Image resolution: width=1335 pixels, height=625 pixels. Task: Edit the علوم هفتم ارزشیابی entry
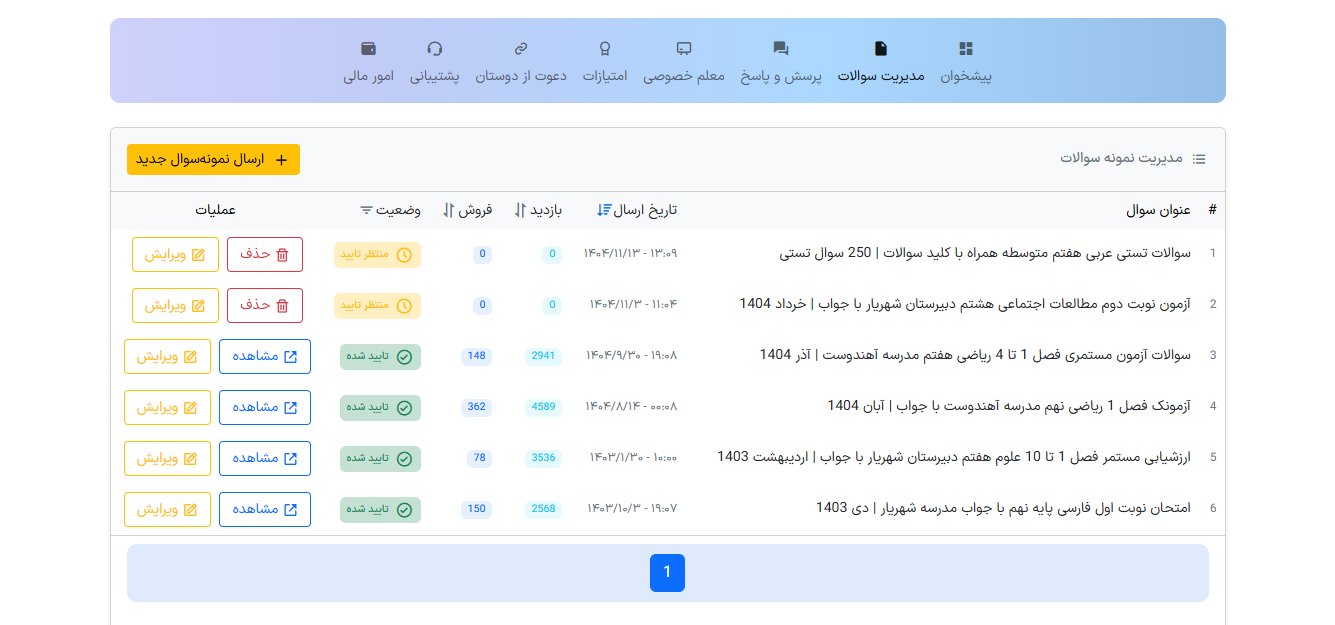[167, 458]
